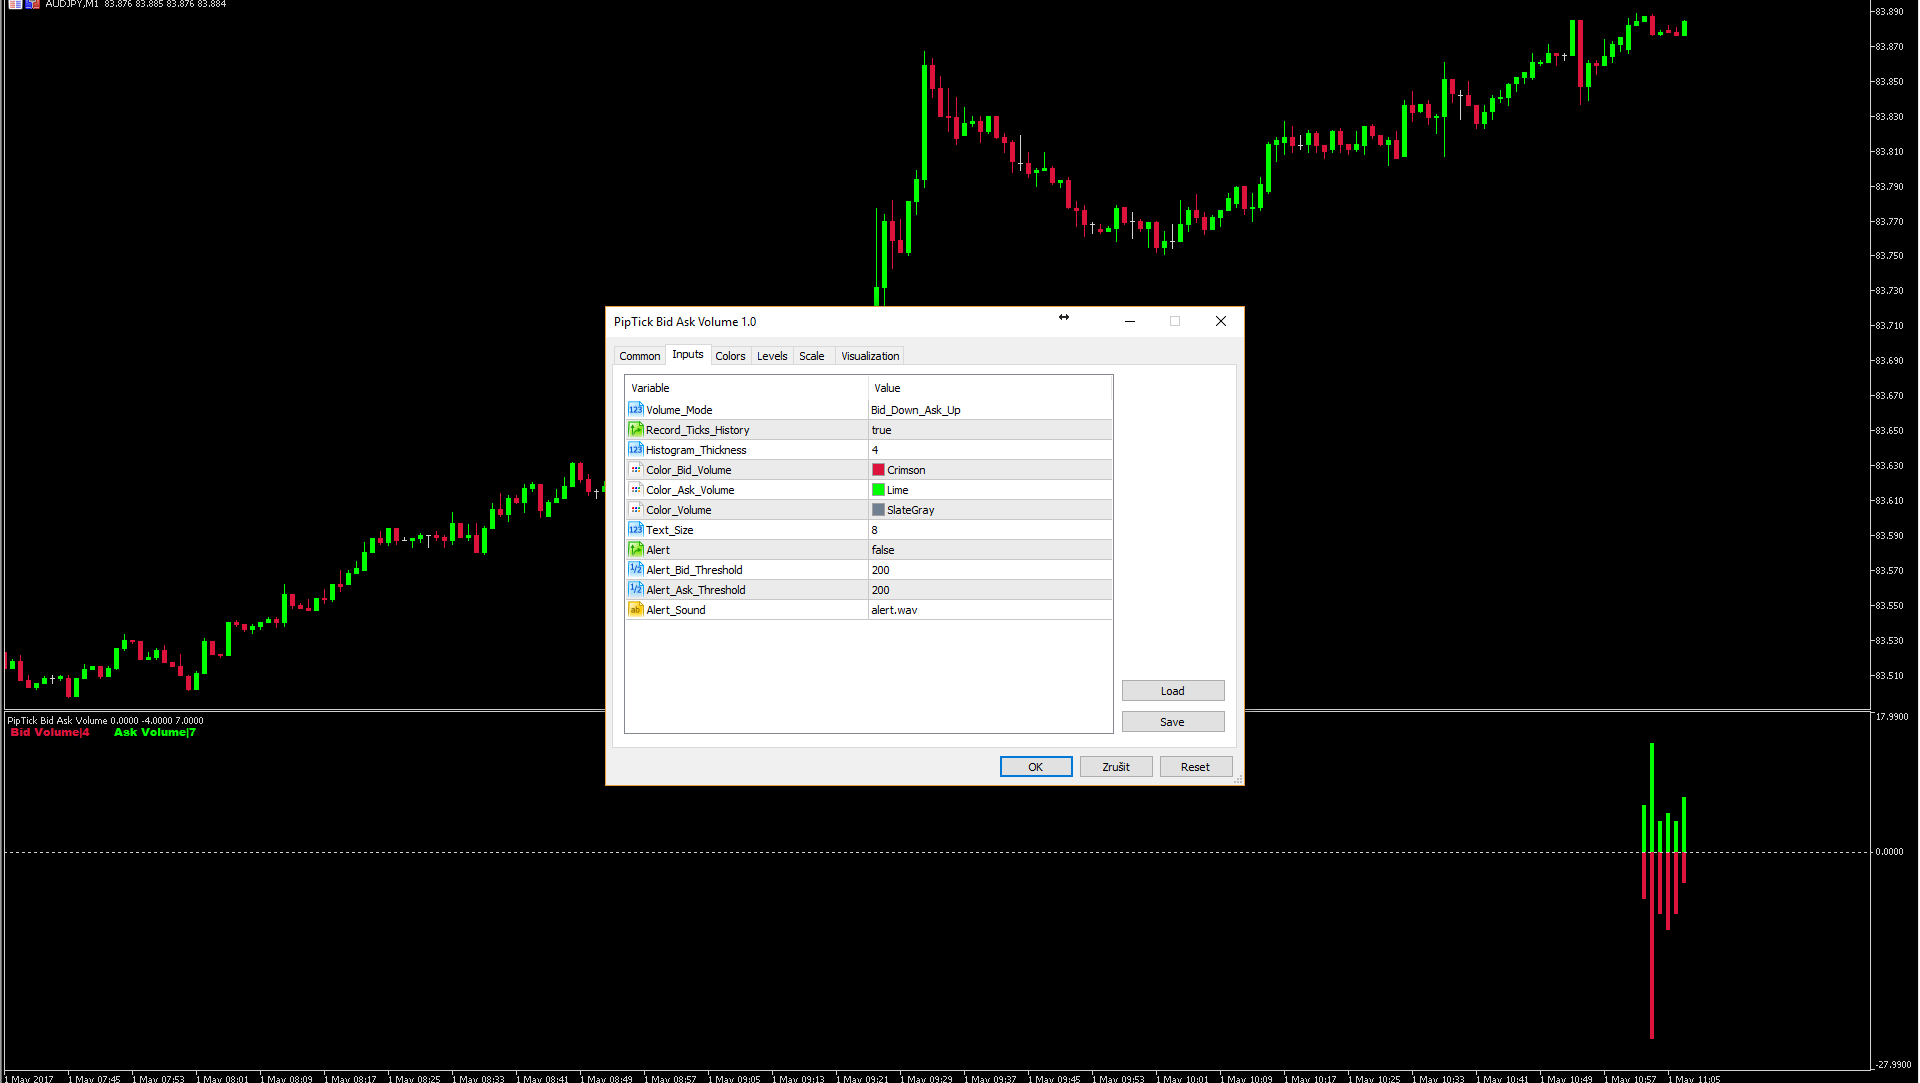Open the Visualization tab
The height and width of the screenshot is (1083, 1920).
[870, 356]
